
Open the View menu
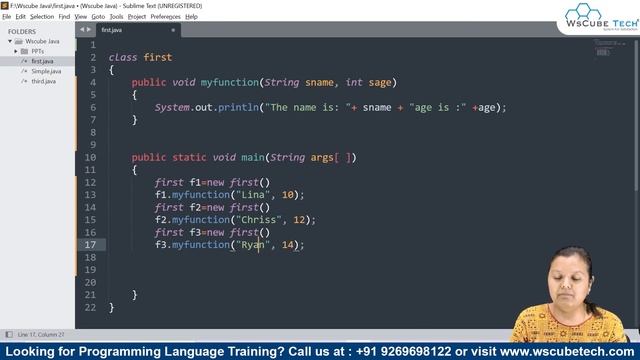pos(80,17)
